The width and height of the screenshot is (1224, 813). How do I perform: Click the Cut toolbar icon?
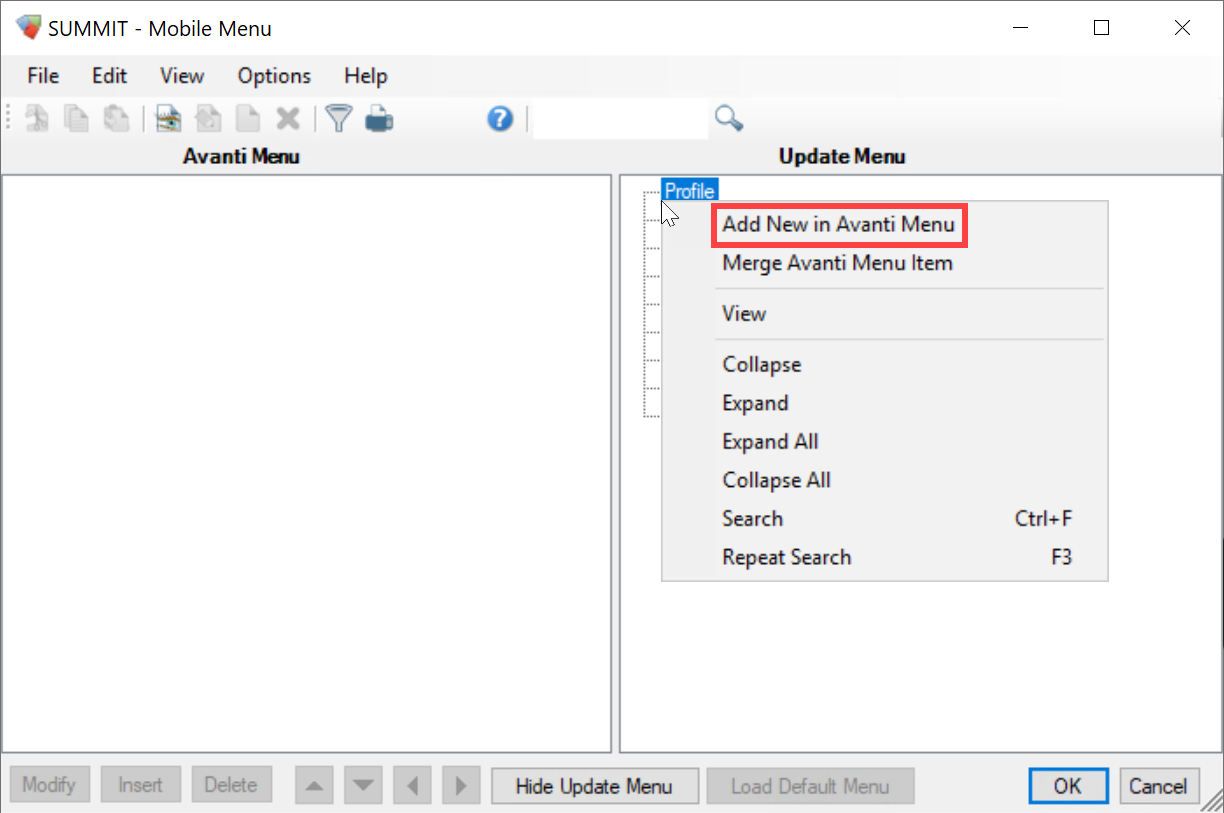point(37,119)
